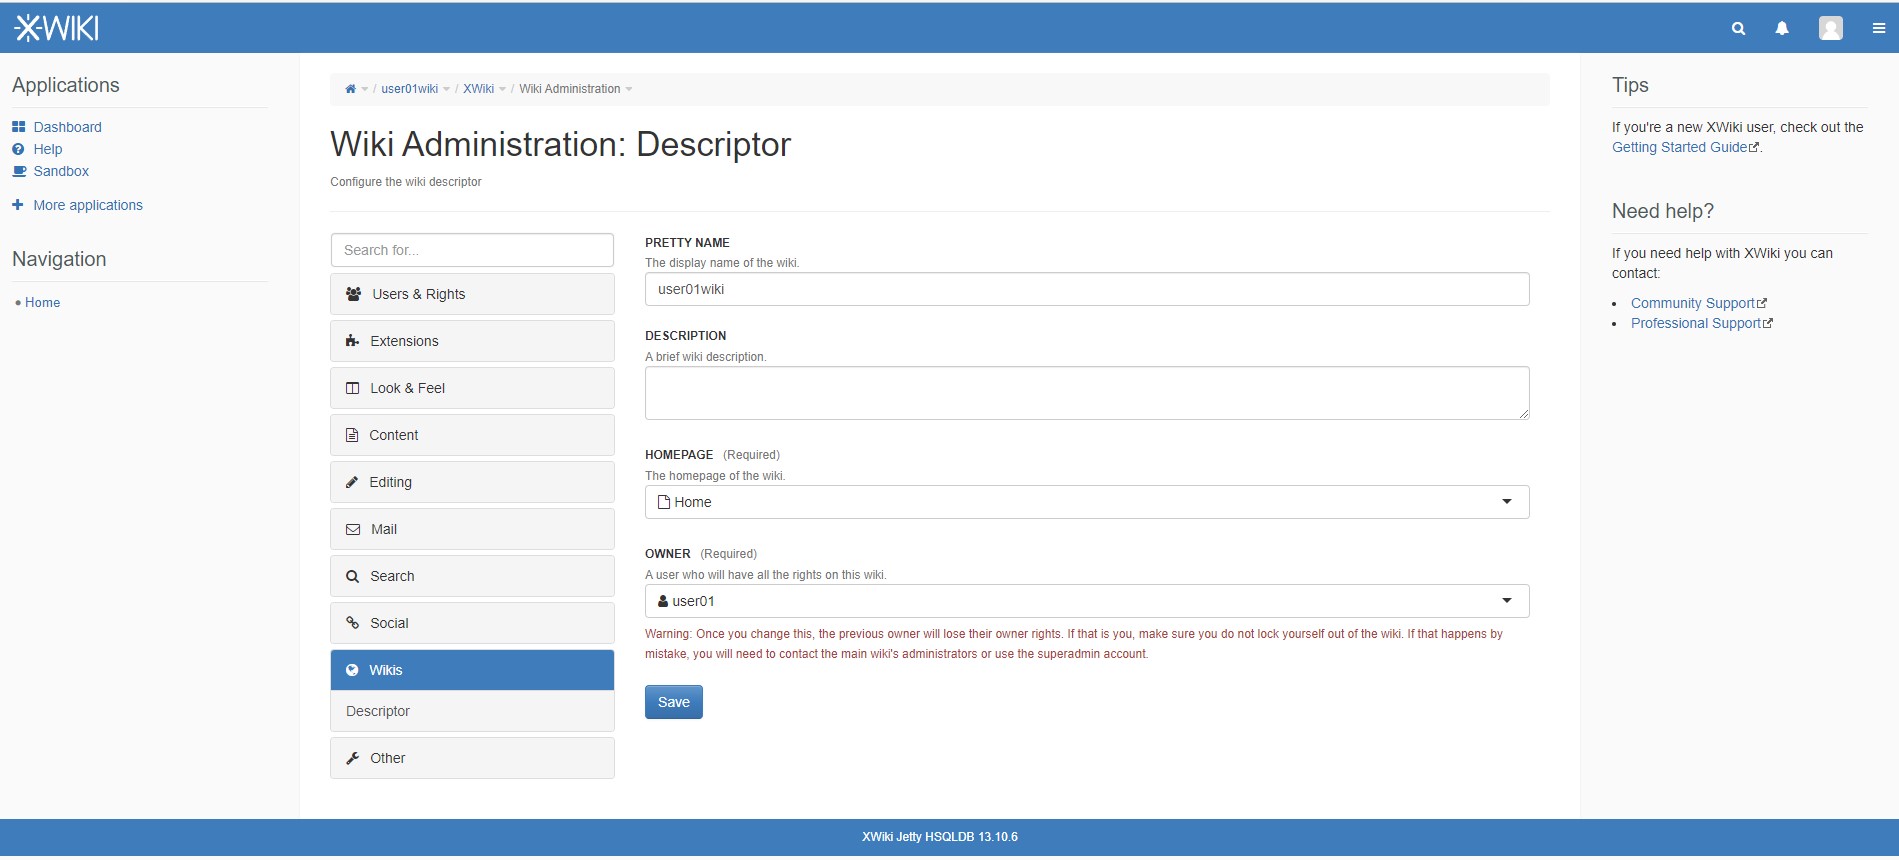Click Wiki Administration in the breadcrumb
This screenshot has height=860, width=1899.
coord(570,89)
